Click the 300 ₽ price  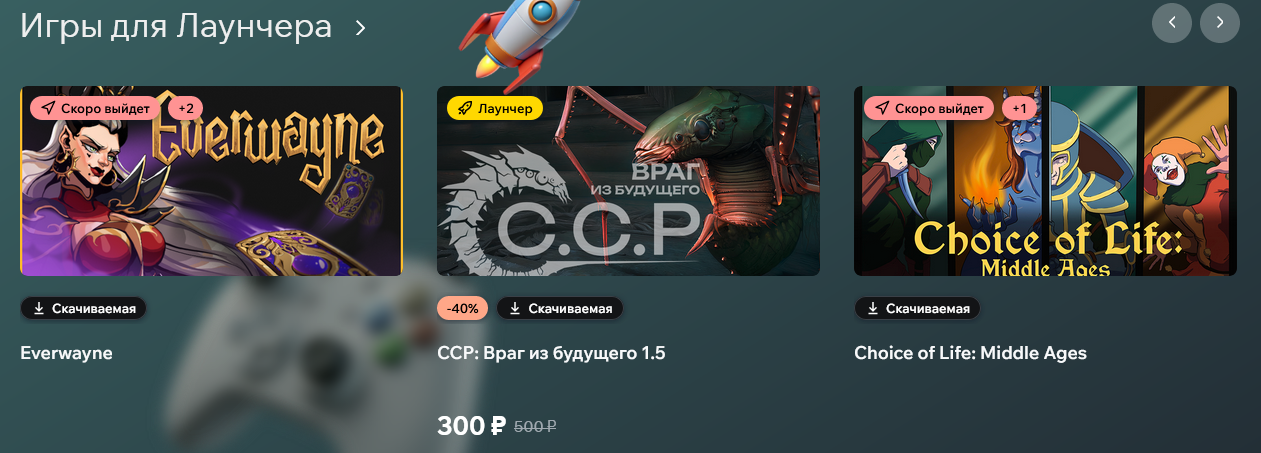point(472,426)
